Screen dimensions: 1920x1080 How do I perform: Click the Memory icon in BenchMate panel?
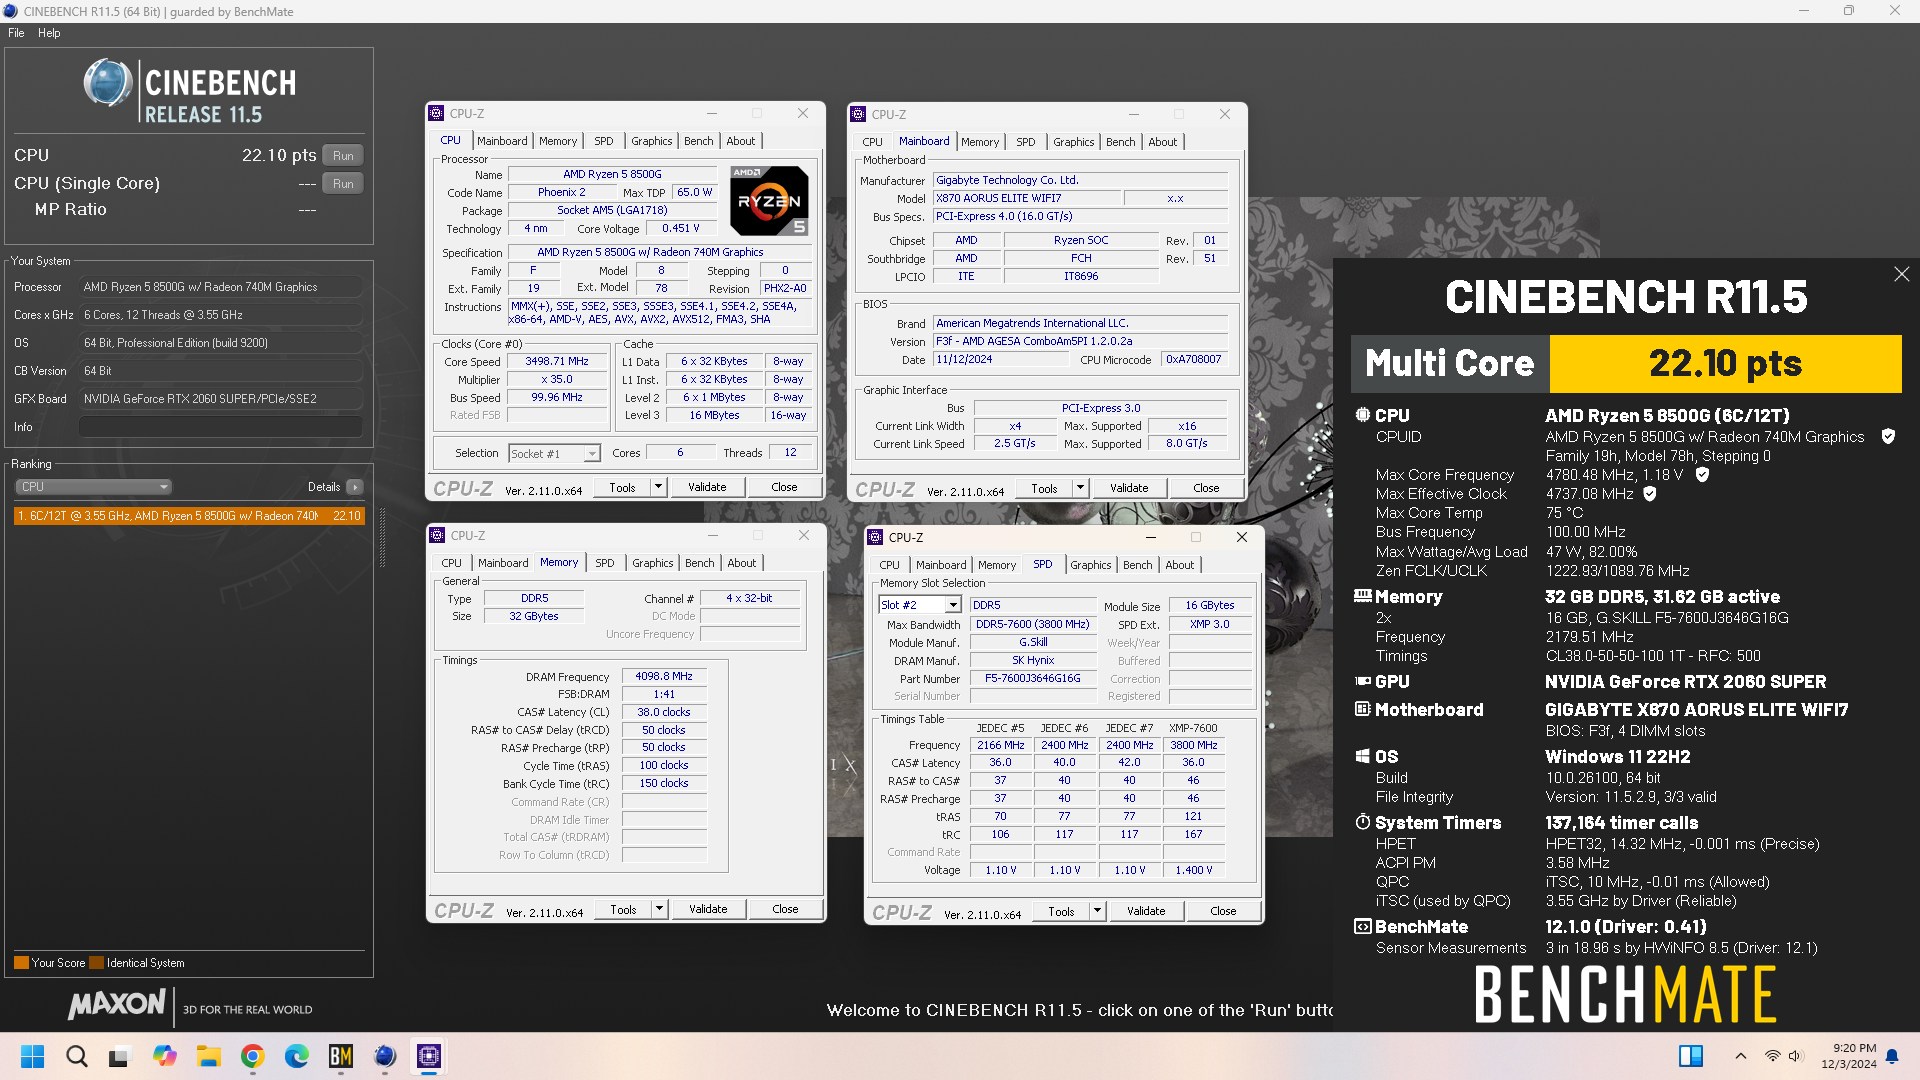coord(1362,596)
